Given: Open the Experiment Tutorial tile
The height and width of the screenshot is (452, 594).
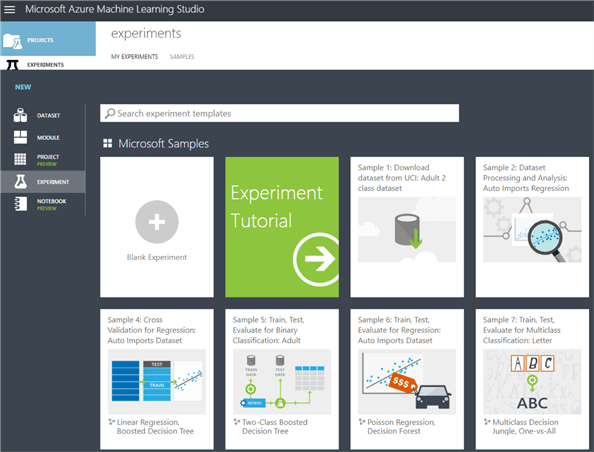Looking at the screenshot, I should point(282,227).
